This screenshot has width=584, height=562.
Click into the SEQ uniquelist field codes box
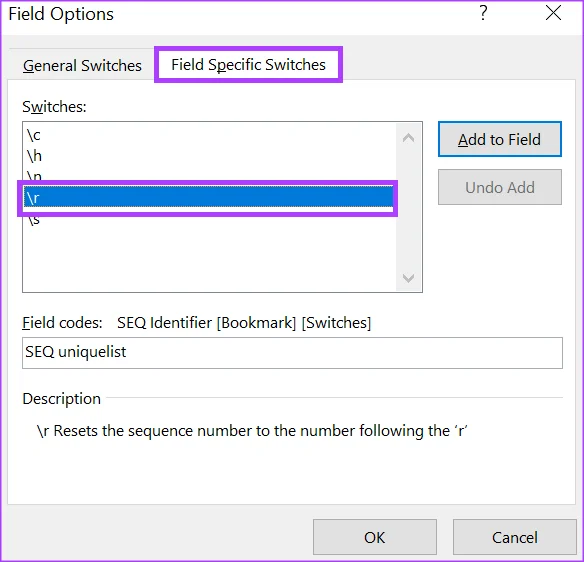coord(292,353)
